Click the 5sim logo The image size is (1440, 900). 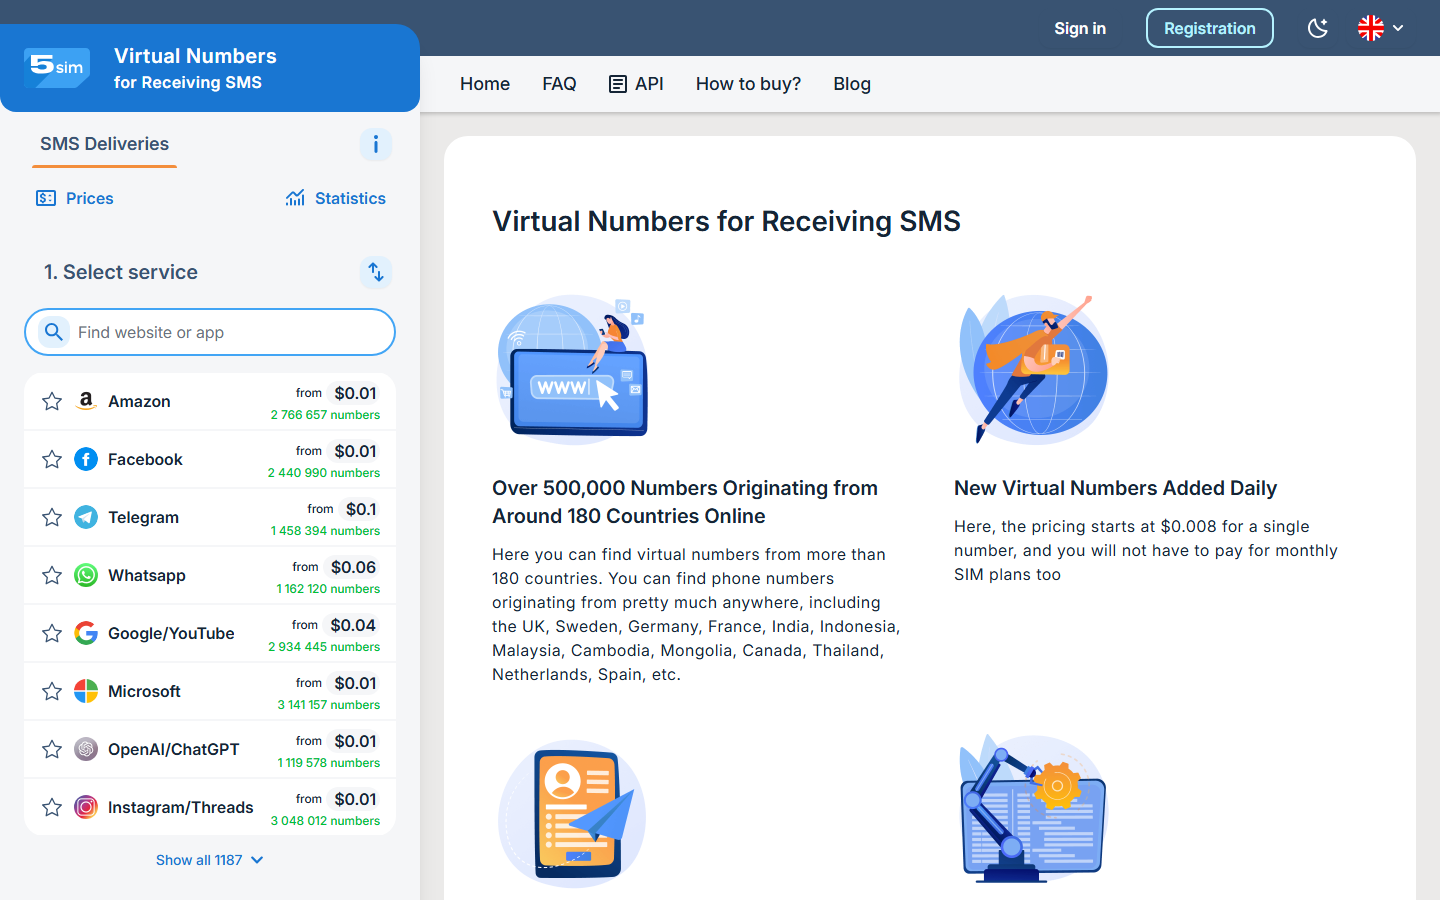[57, 67]
